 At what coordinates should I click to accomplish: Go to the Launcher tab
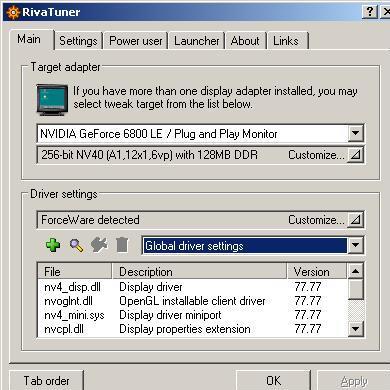197,41
